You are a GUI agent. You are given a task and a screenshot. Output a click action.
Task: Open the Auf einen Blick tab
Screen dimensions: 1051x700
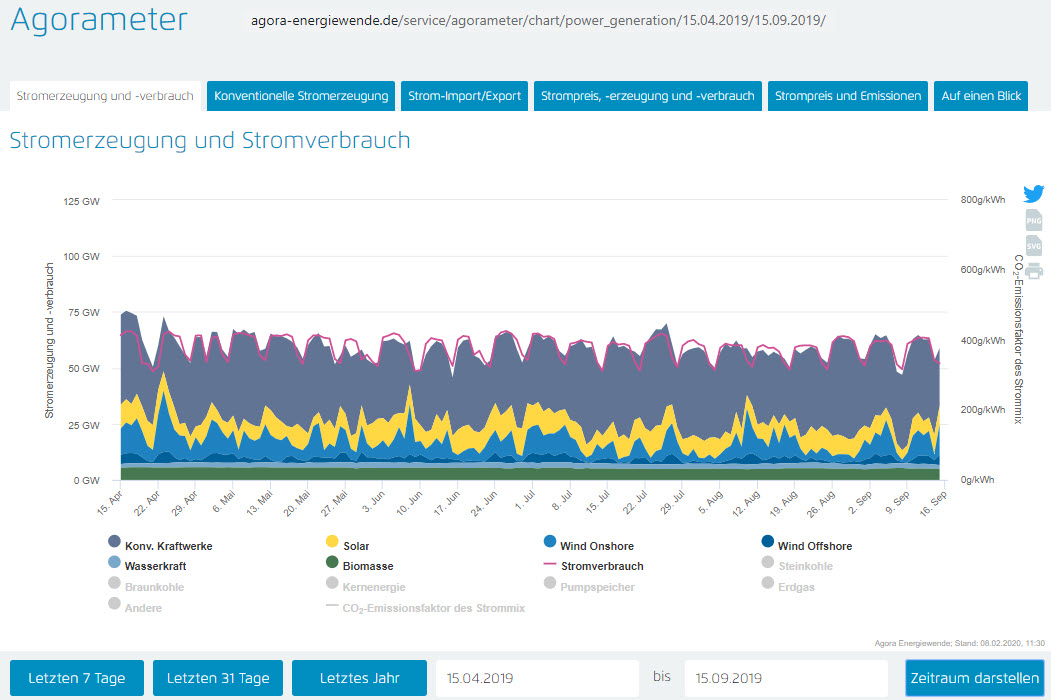click(981, 96)
